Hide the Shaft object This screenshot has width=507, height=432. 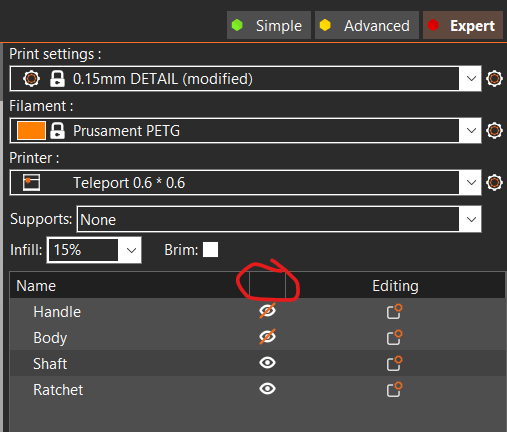click(267, 363)
